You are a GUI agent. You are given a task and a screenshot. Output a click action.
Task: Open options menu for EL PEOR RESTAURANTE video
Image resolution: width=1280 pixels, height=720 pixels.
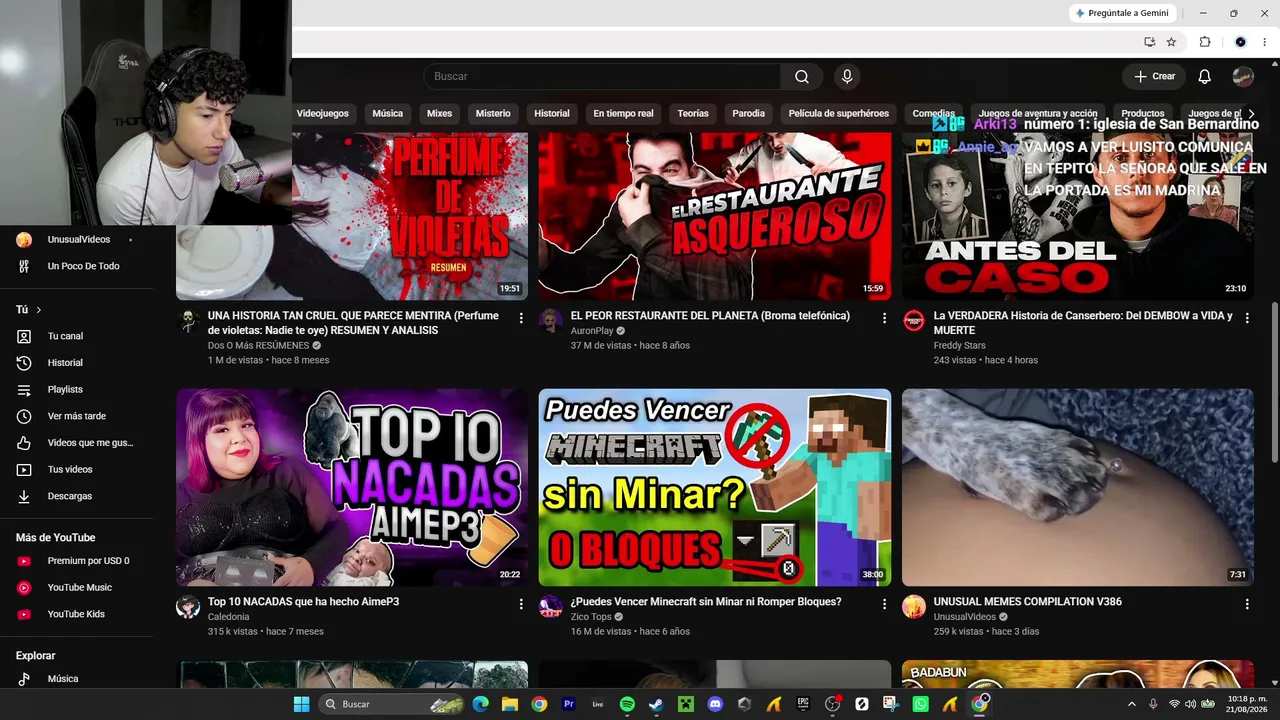(884, 318)
